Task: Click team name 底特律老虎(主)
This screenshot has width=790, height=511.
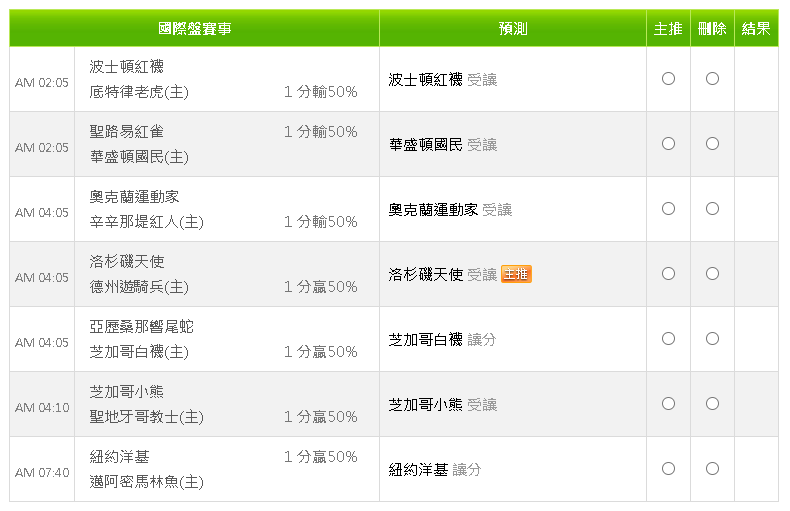Action: pos(139,92)
